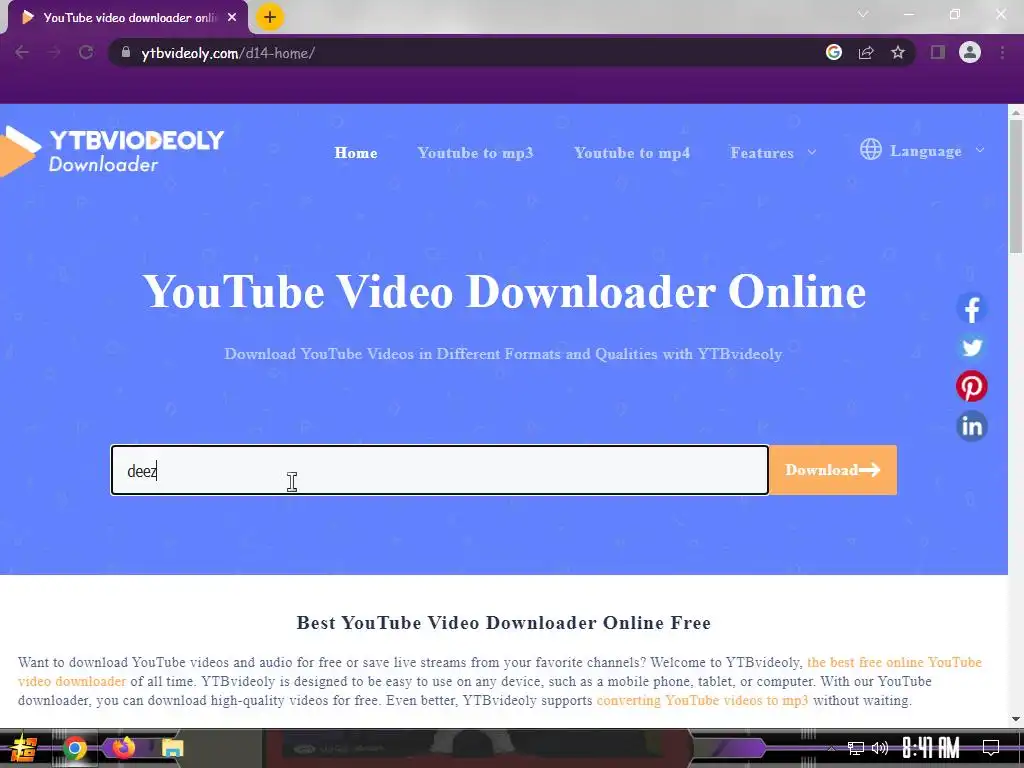Click the URL input field containing deez
The height and width of the screenshot is (768, 1024).
(440, 470)
